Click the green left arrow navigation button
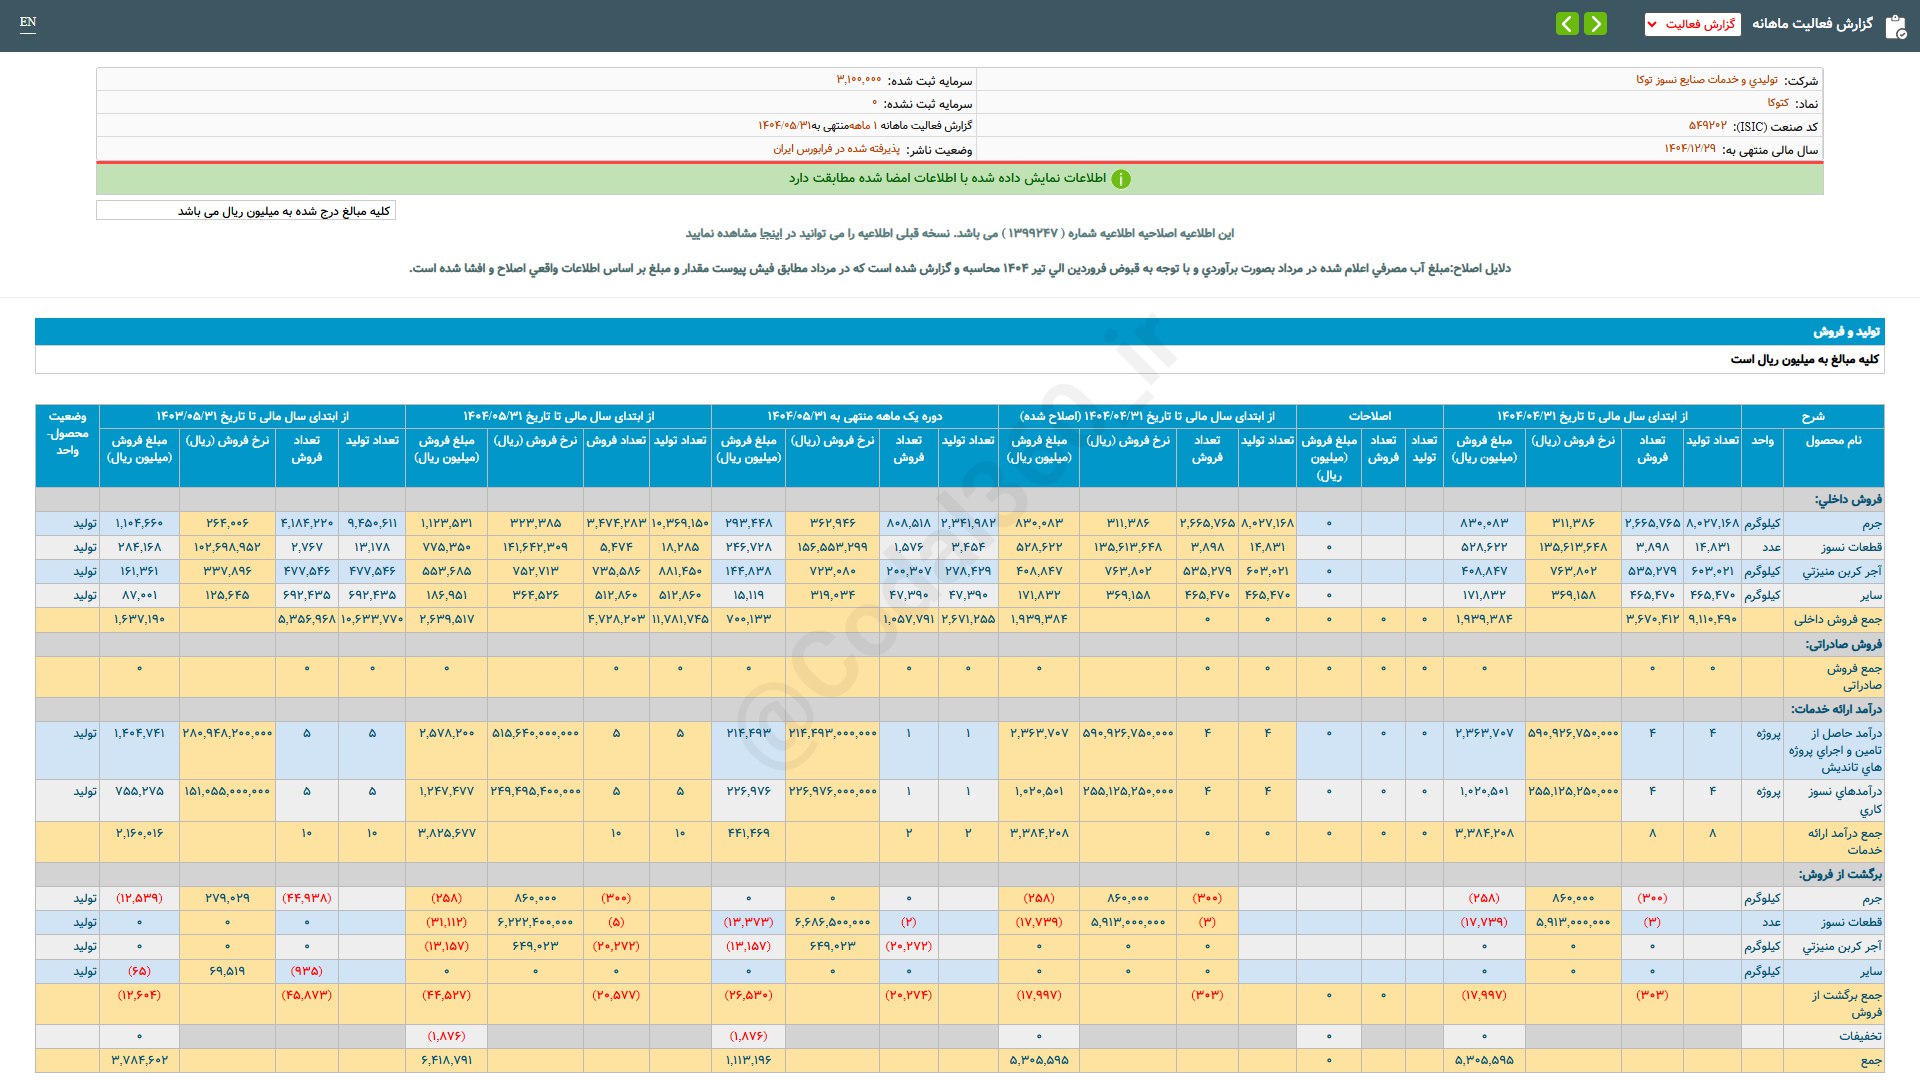This screenshot has height=1080, width=1920. coord(1567,24)
